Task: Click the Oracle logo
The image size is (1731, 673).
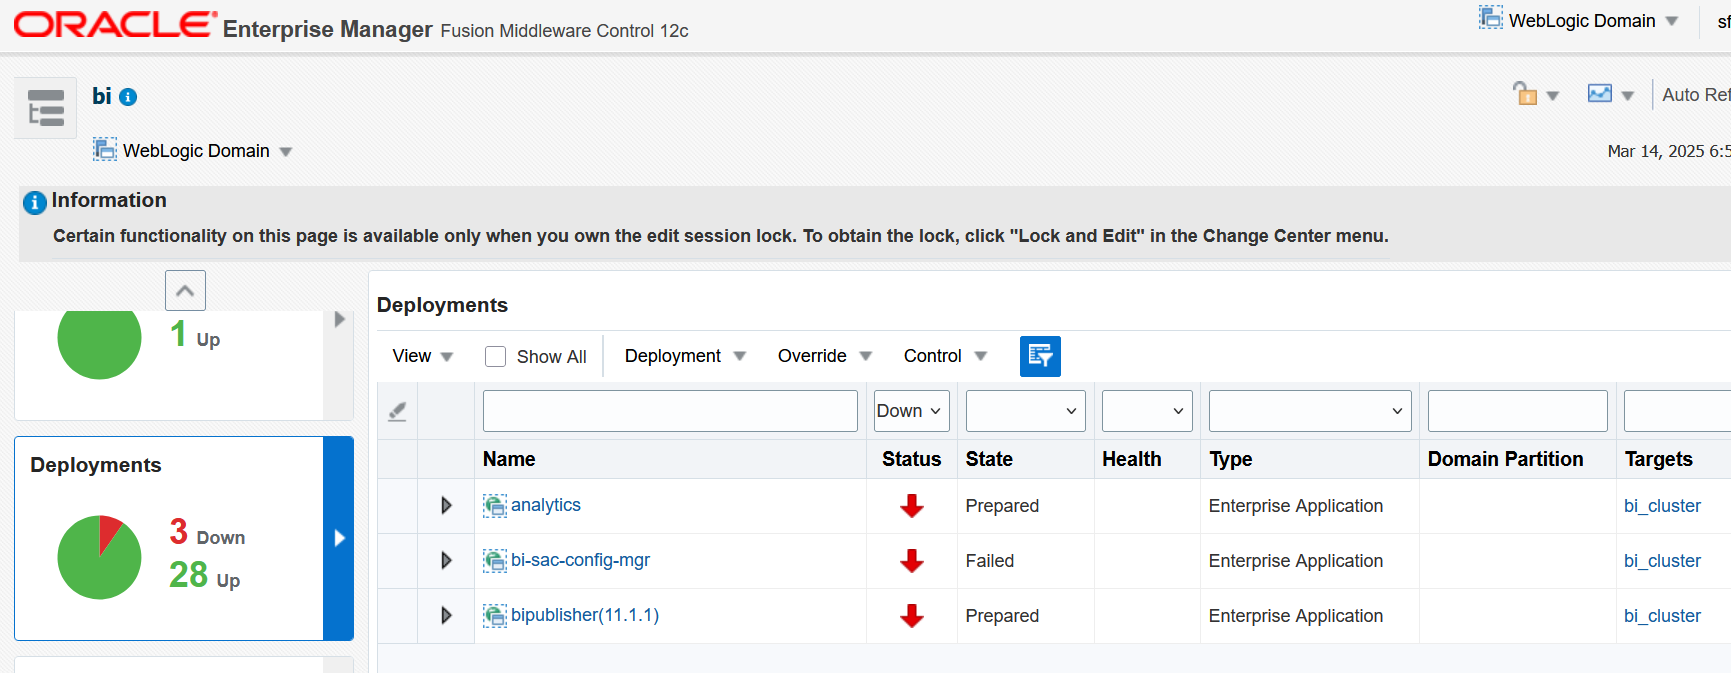Action: point(115,24)
